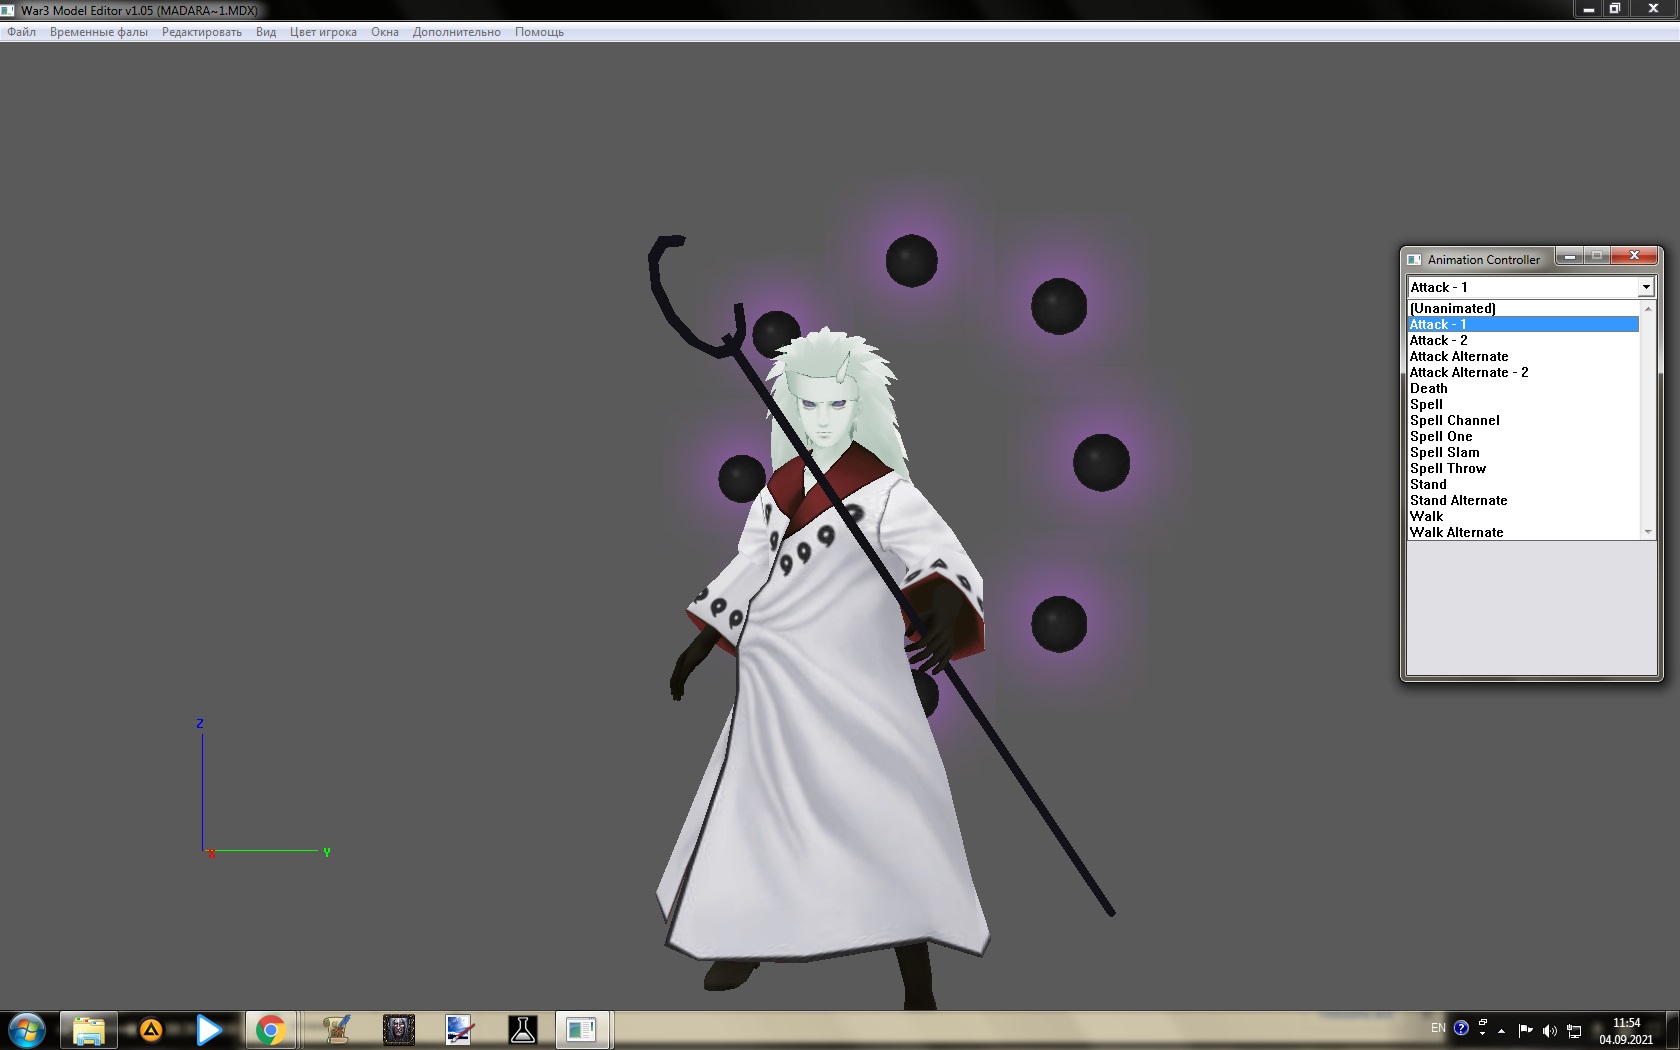Image resolution: width=1680 pixels, height=1050 pixels.
Task: Open the AIMP player taskbar icon
Action: click(x=151, y=1030)
